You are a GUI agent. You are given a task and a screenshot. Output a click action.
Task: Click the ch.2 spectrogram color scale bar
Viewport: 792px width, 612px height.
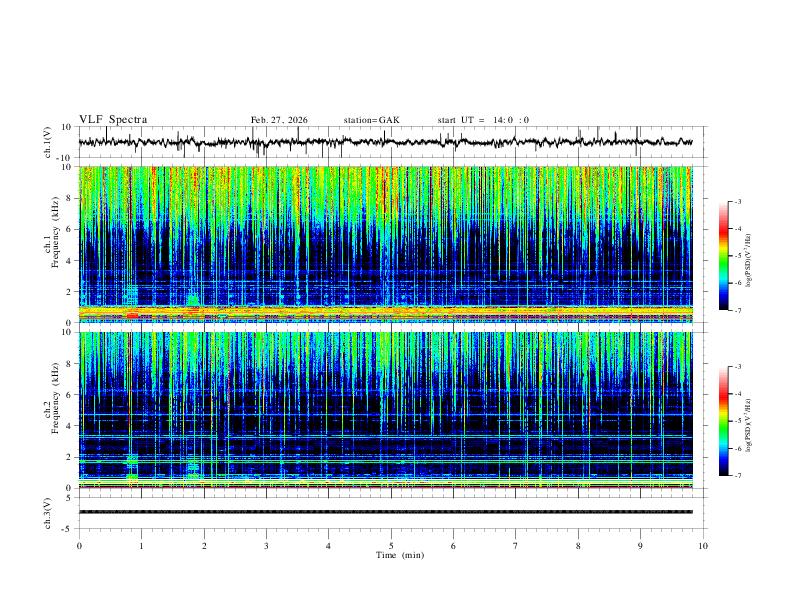tap(724, 421)
